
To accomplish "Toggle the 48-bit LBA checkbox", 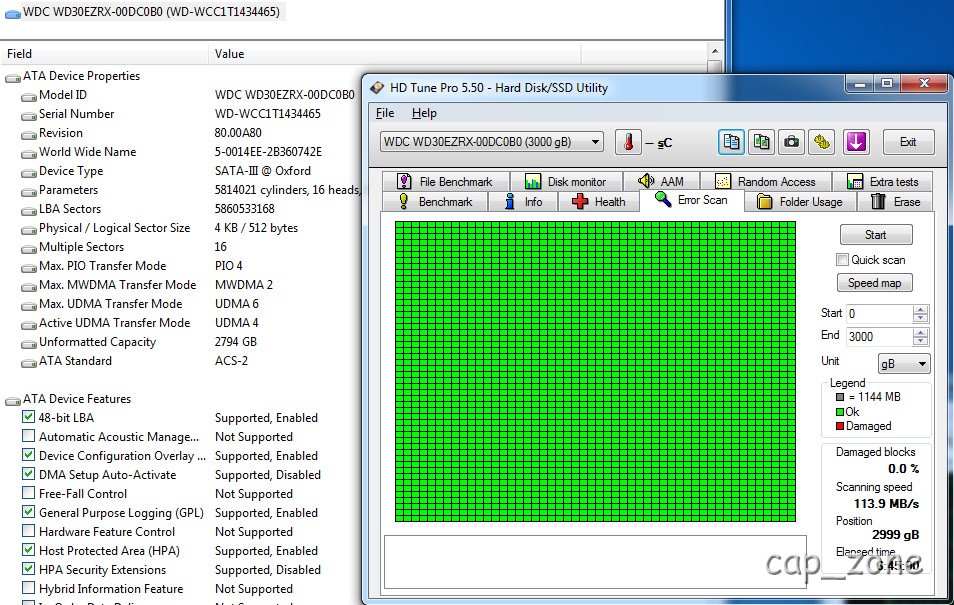I will [28, 417].
